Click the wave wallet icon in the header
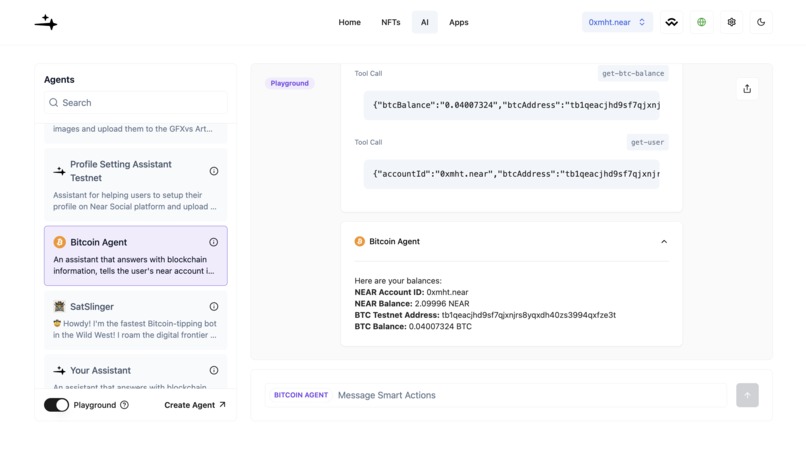The height and width of the screenshot is (451, 806). point(671,22)
